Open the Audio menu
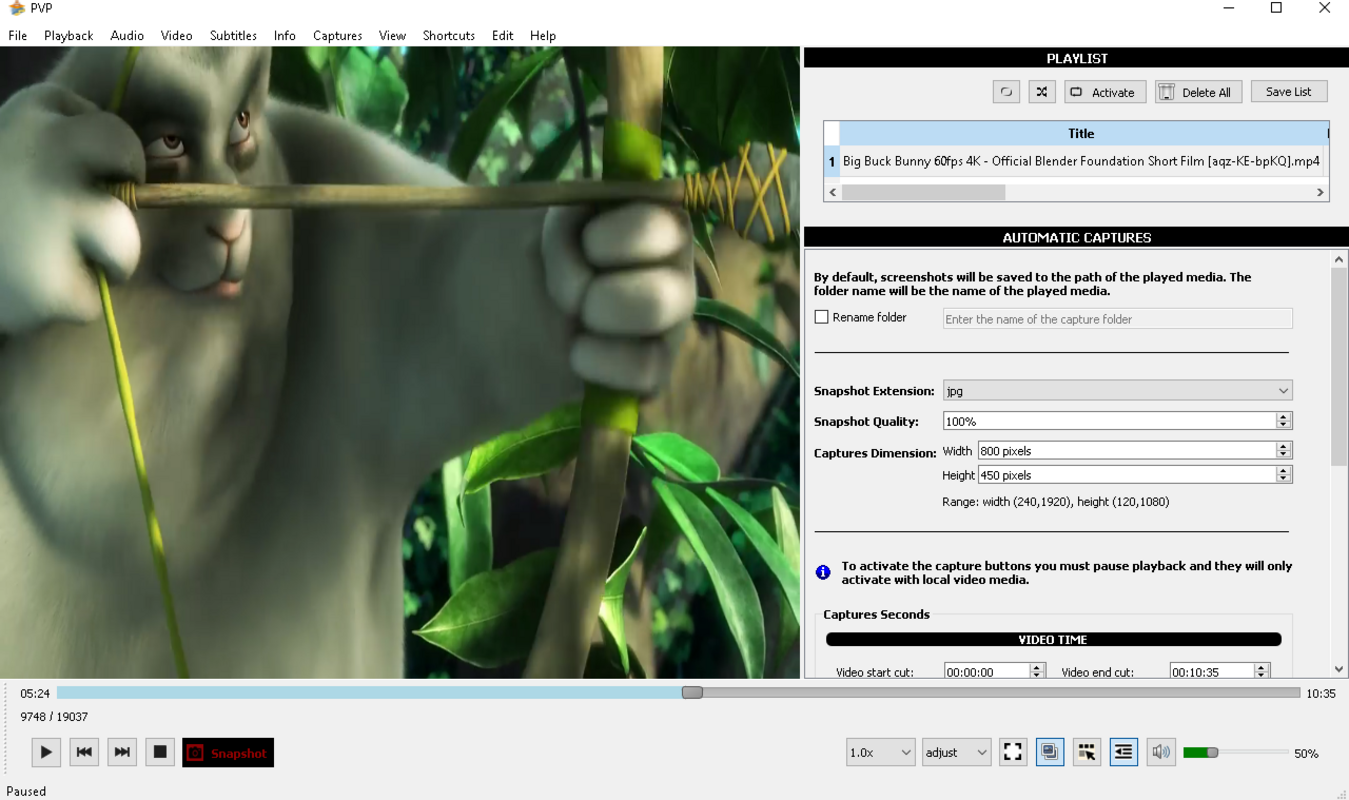This screenshot has width=1349, height=800. click(x=127, y=35)
